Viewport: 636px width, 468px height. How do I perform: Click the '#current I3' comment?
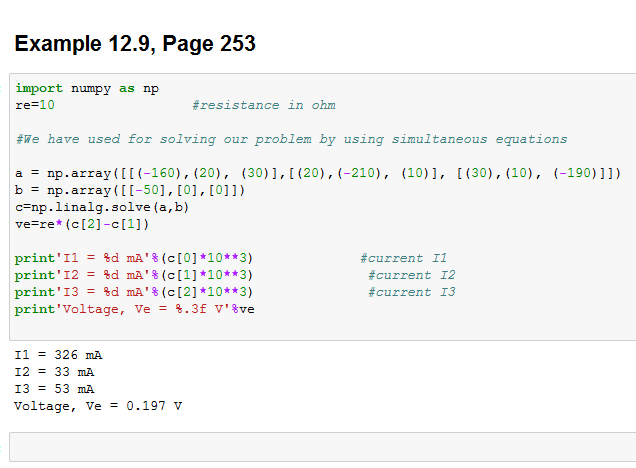coord(411,291)
